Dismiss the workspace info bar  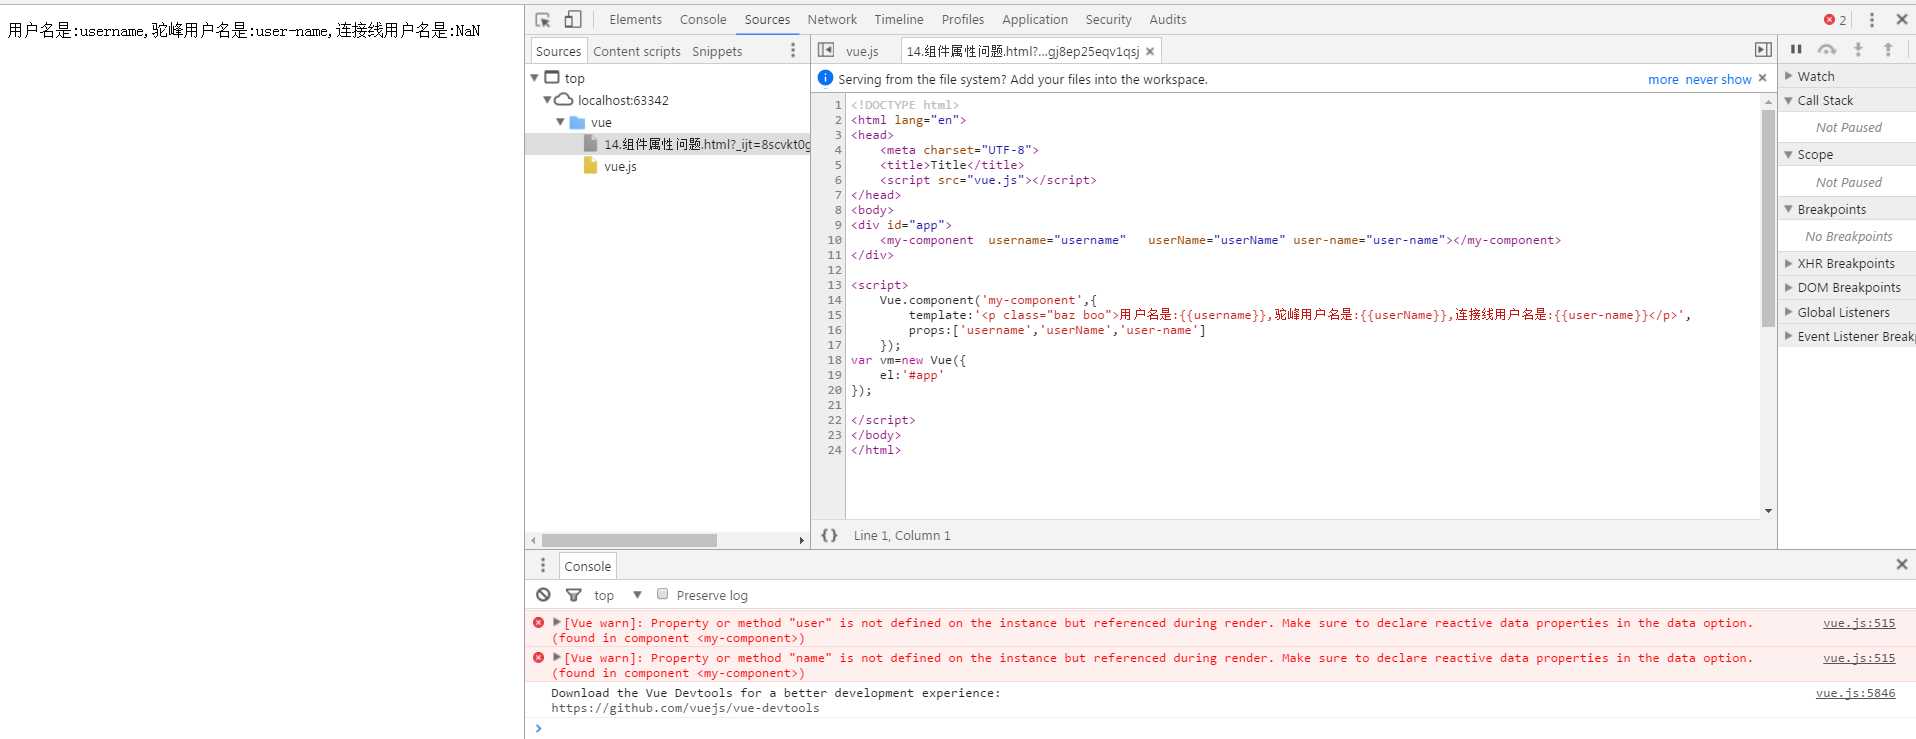[1762, 78]
